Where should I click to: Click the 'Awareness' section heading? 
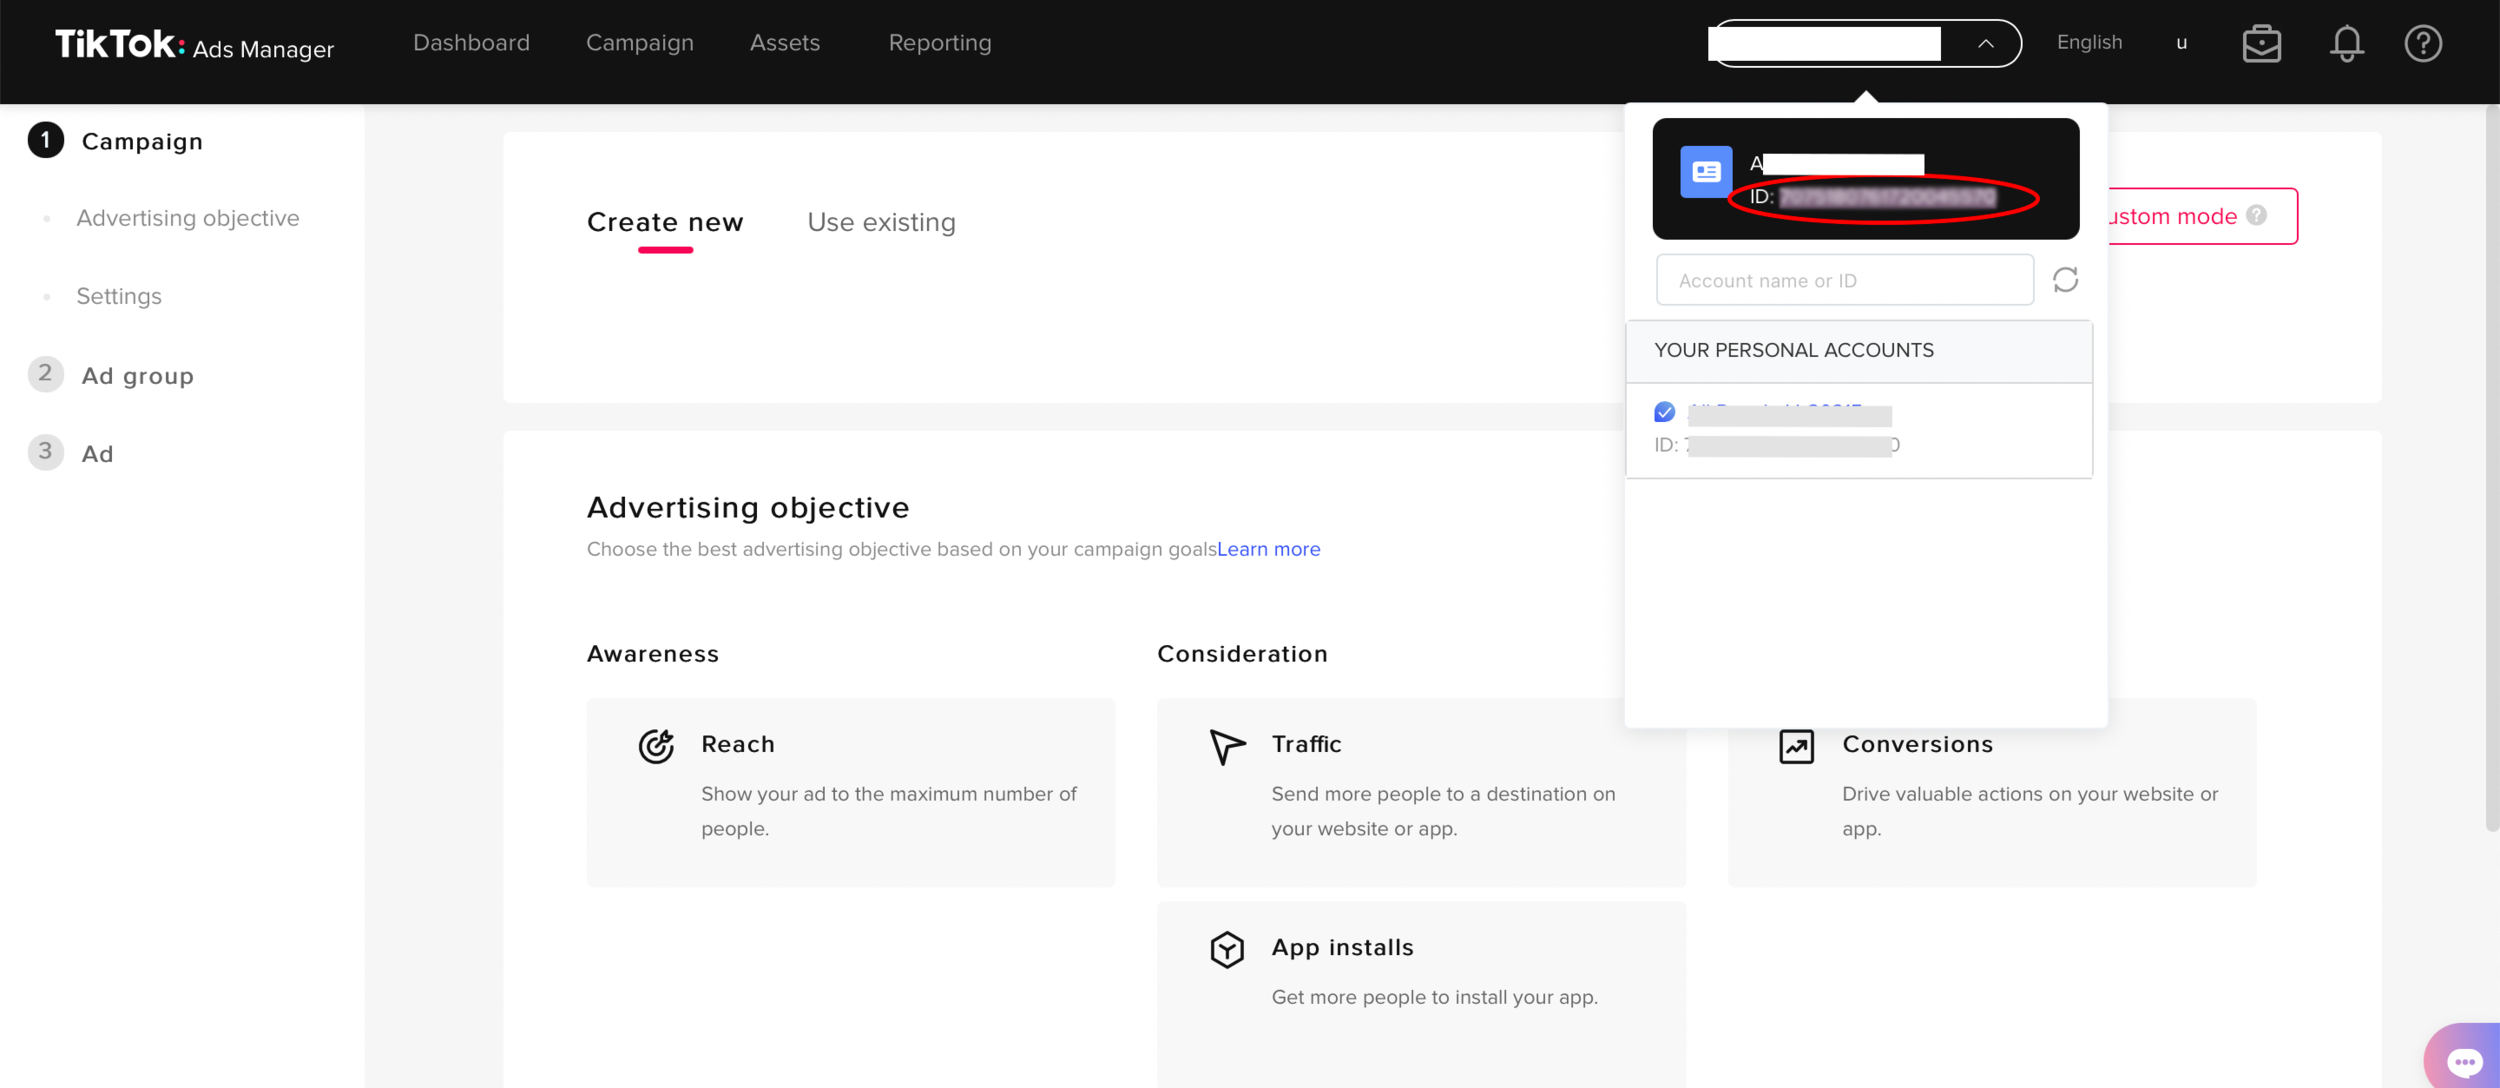pyautogui.click(x=652, y=654)
